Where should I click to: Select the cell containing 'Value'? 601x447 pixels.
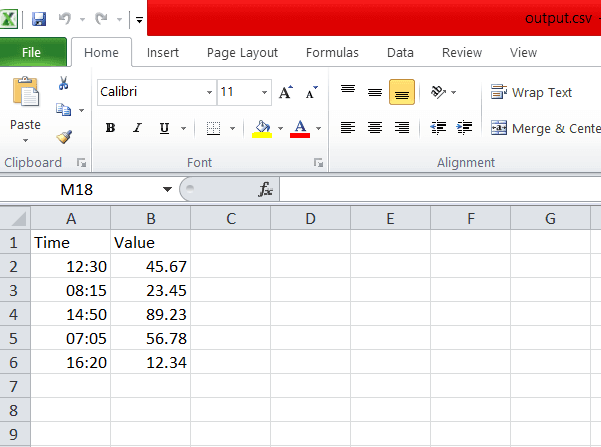[x=151, y=242]
